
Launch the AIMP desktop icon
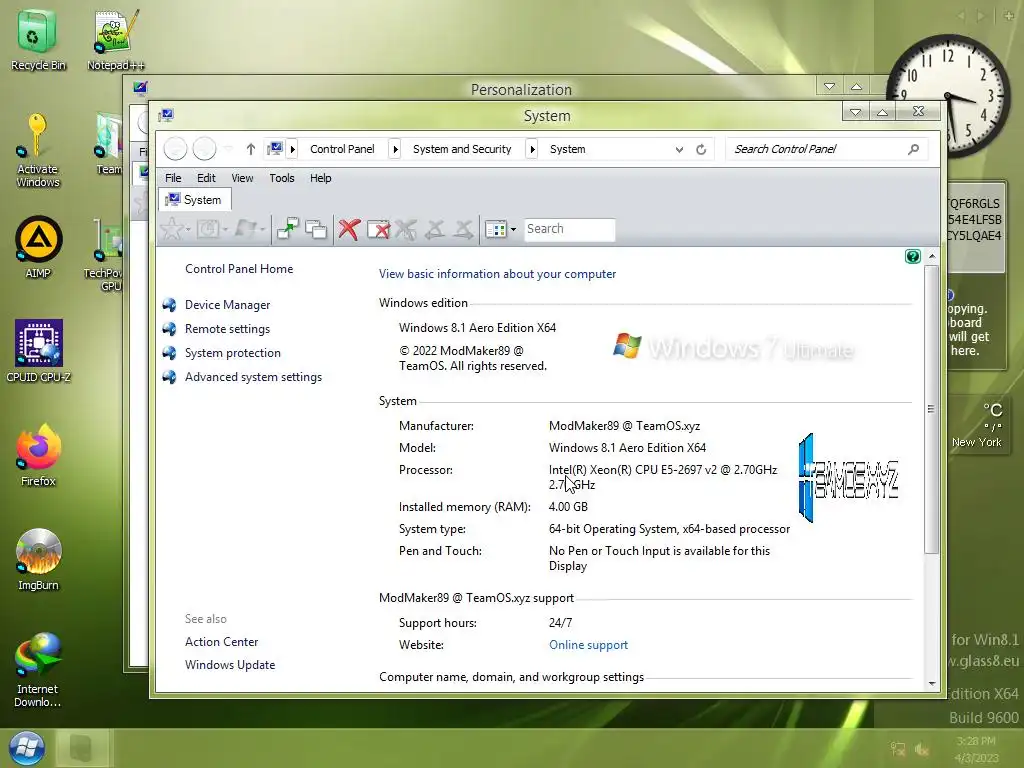point(38,247)
